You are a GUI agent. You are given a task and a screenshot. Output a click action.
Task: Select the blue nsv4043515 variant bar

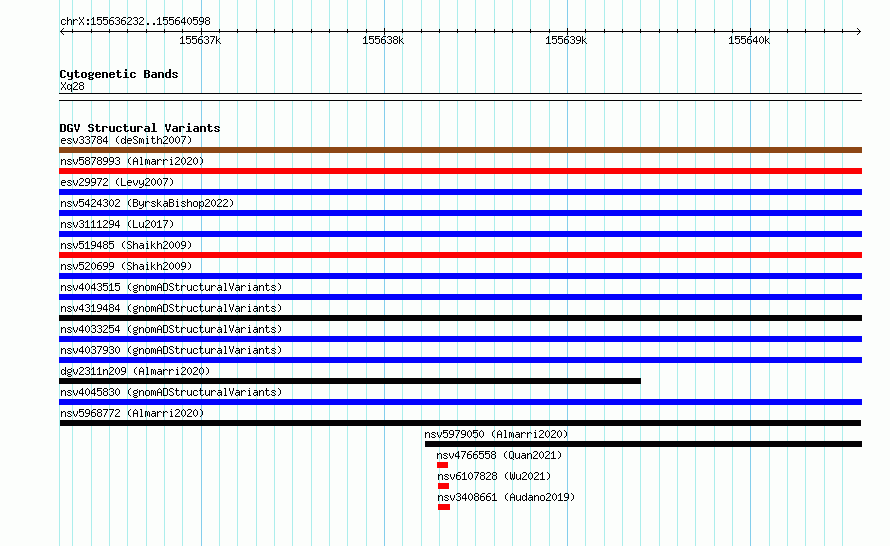(460, 297)
